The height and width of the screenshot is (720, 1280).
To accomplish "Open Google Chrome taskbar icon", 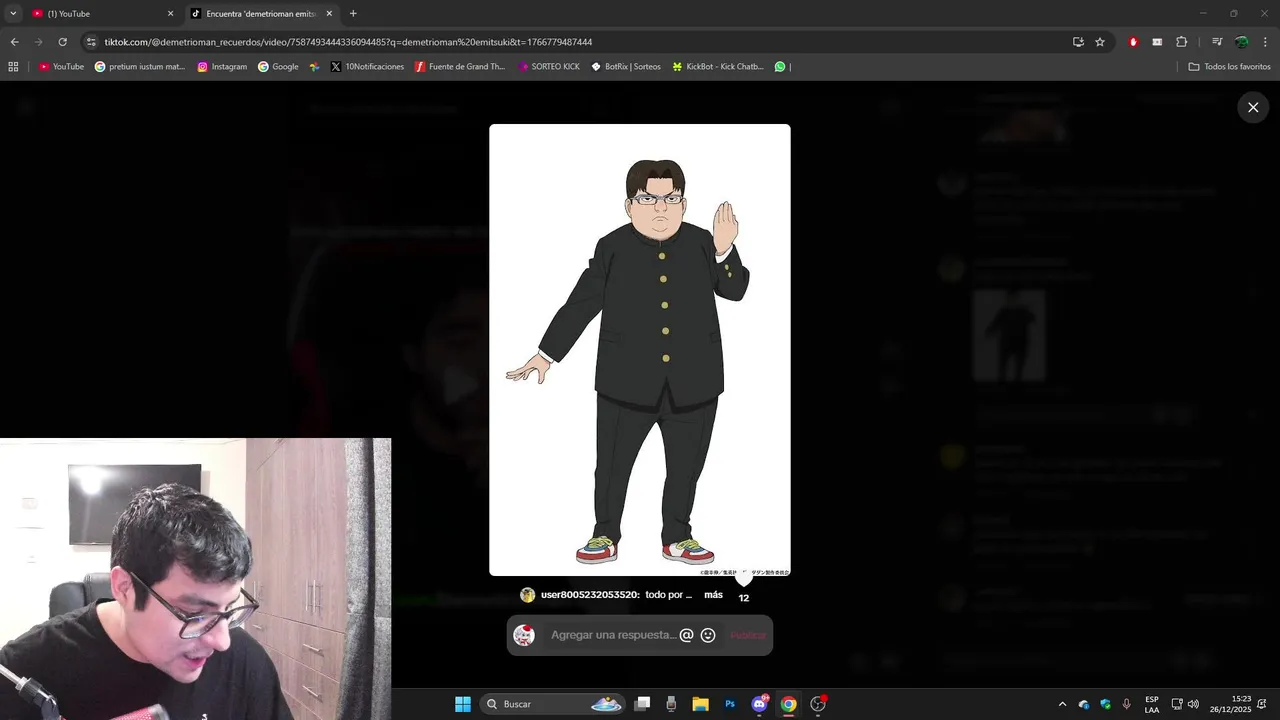I will point(788,704).
